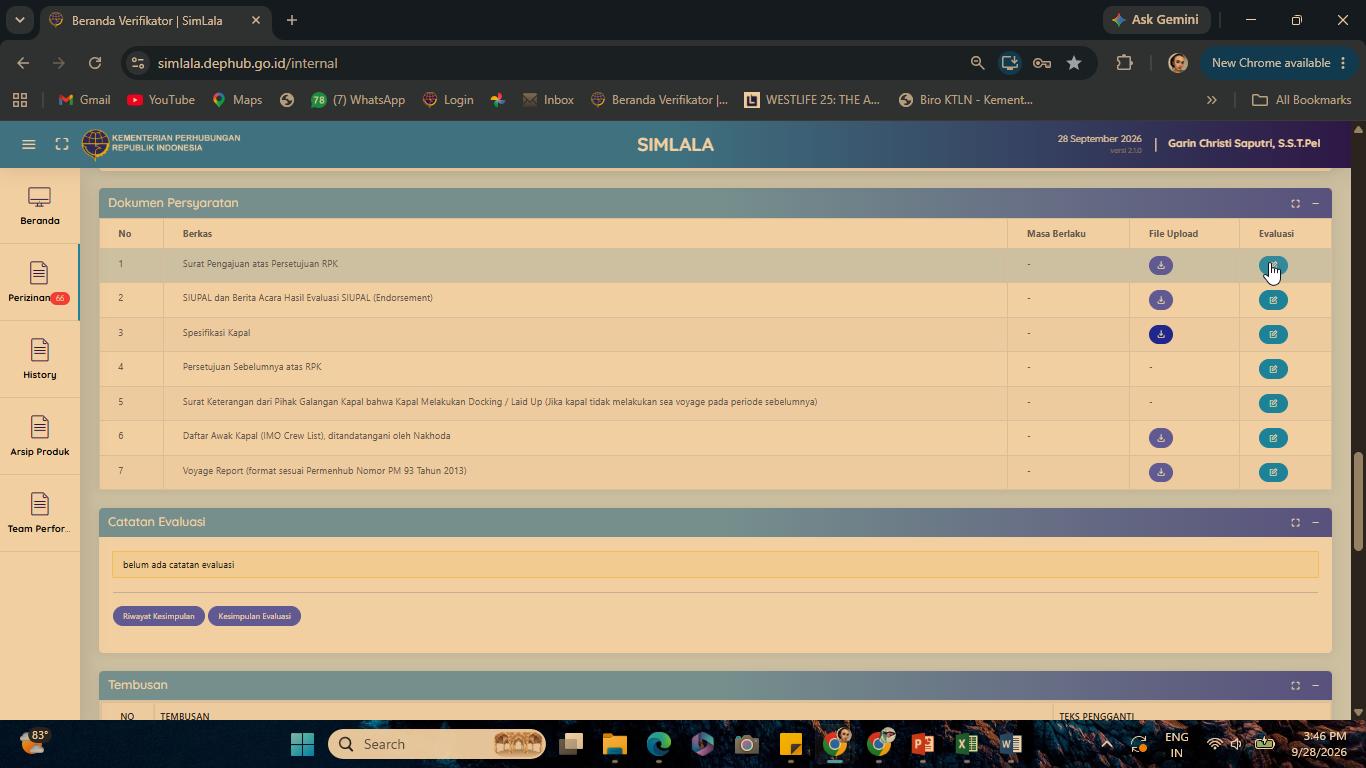
Task: Download Surat Pengajuan atas Persetujuan RPK file
Action: [1161, 265]
